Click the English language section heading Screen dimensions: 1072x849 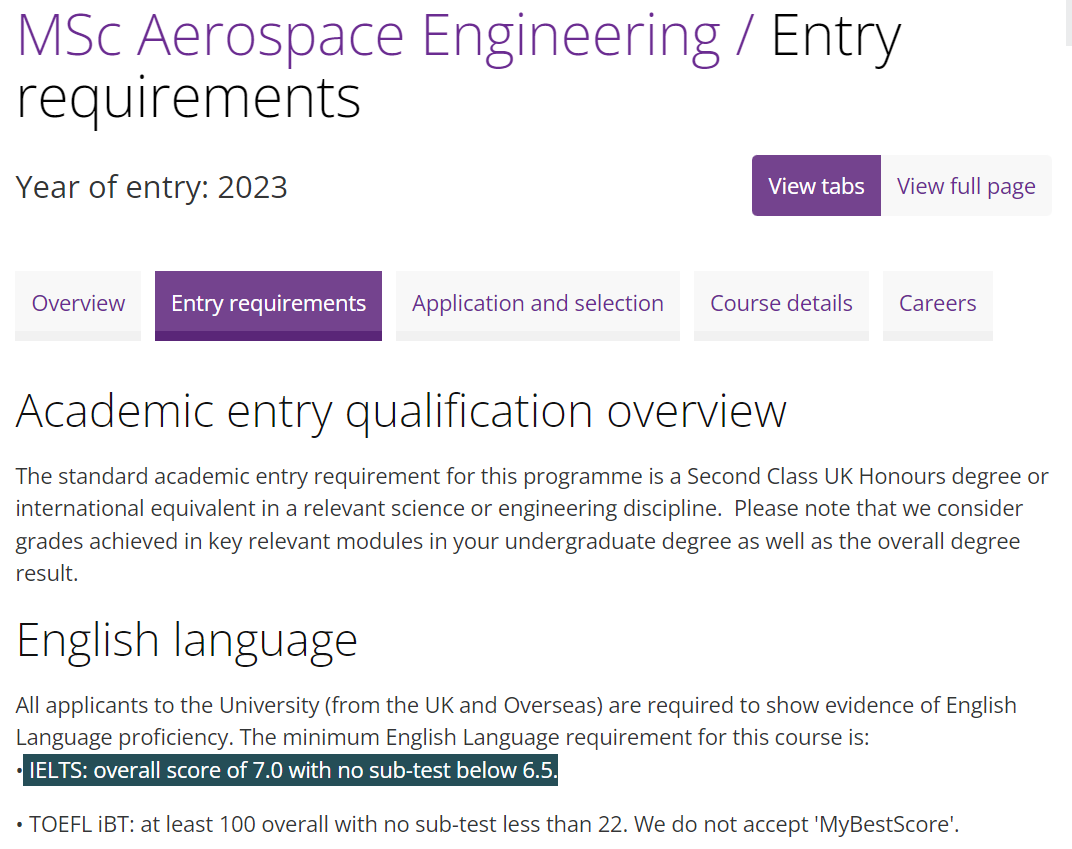pos(187,640)
